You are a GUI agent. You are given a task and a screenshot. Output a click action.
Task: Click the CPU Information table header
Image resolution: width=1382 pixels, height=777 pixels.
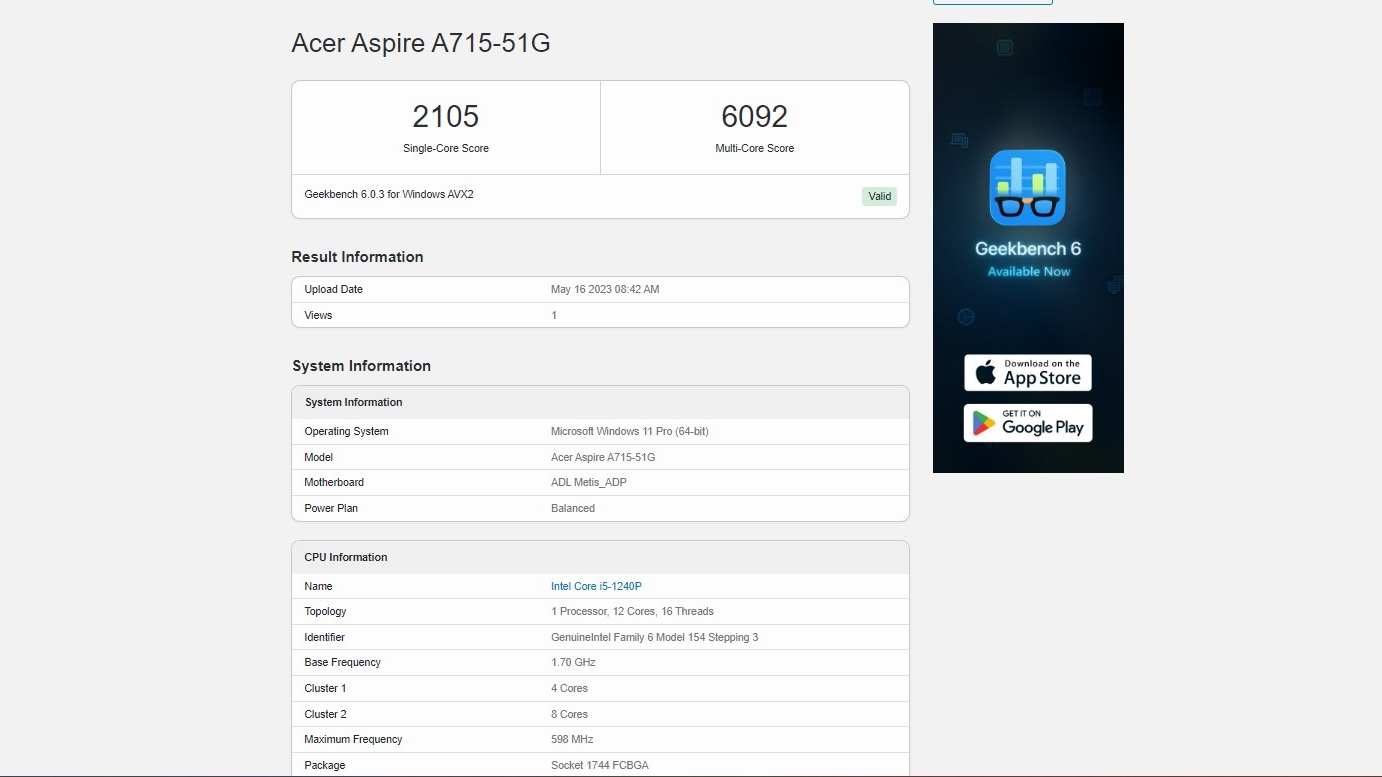(345, 557)
